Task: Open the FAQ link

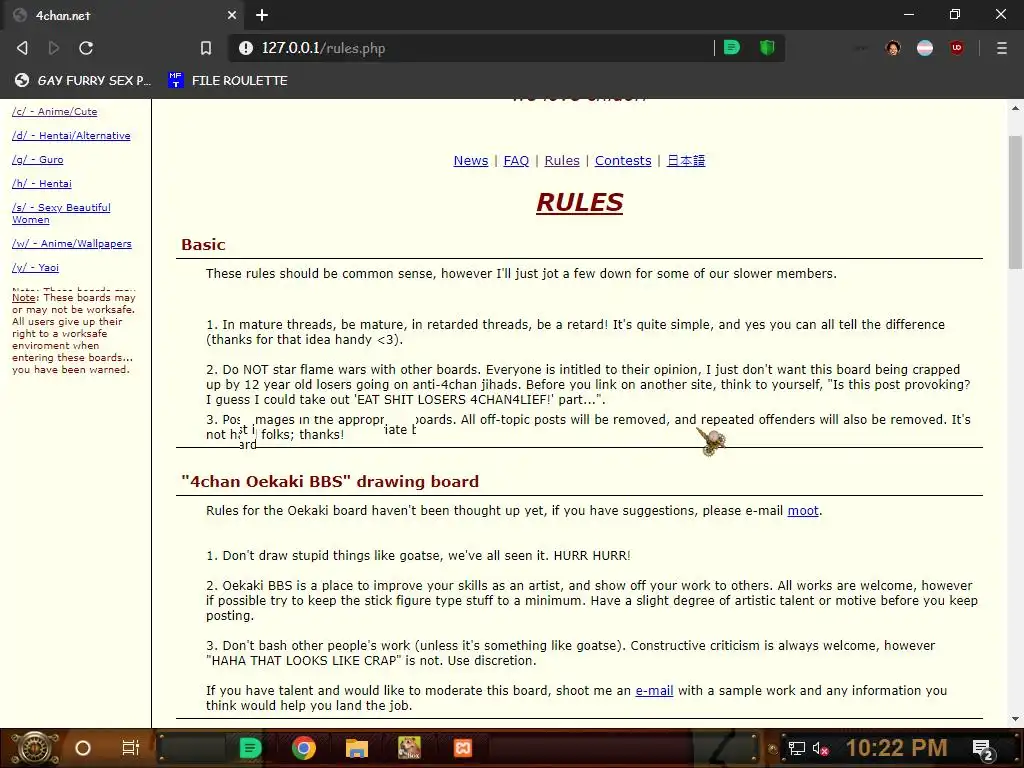Action: pos(516,161)
